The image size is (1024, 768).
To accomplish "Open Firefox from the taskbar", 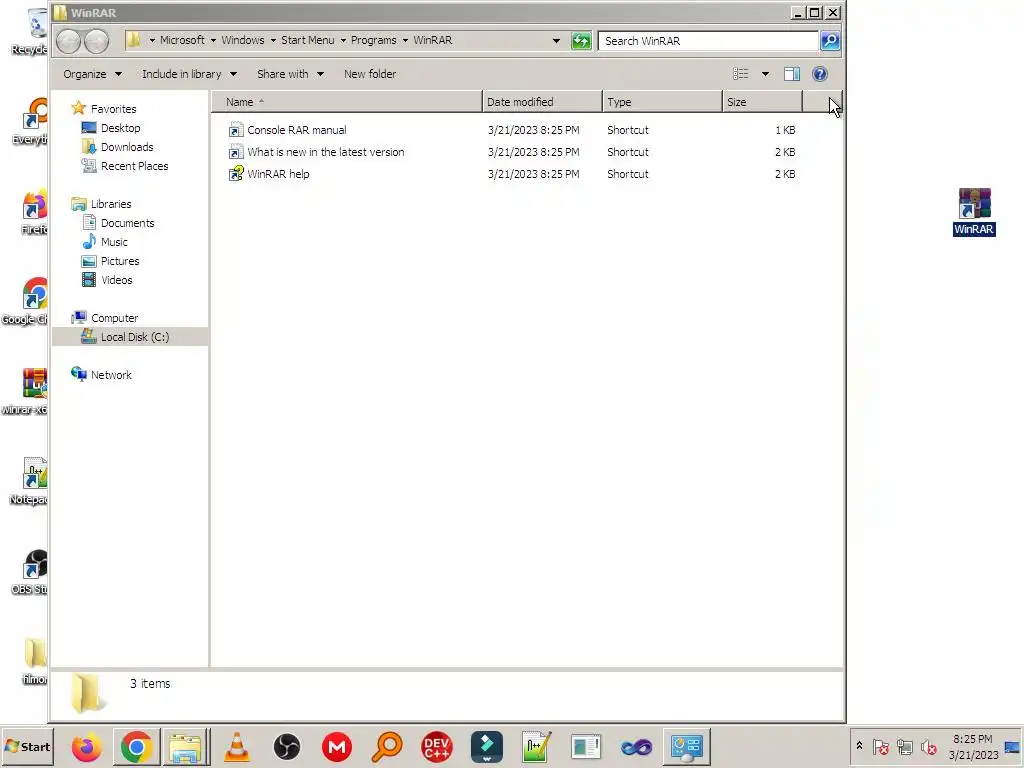I will point(87,747).
